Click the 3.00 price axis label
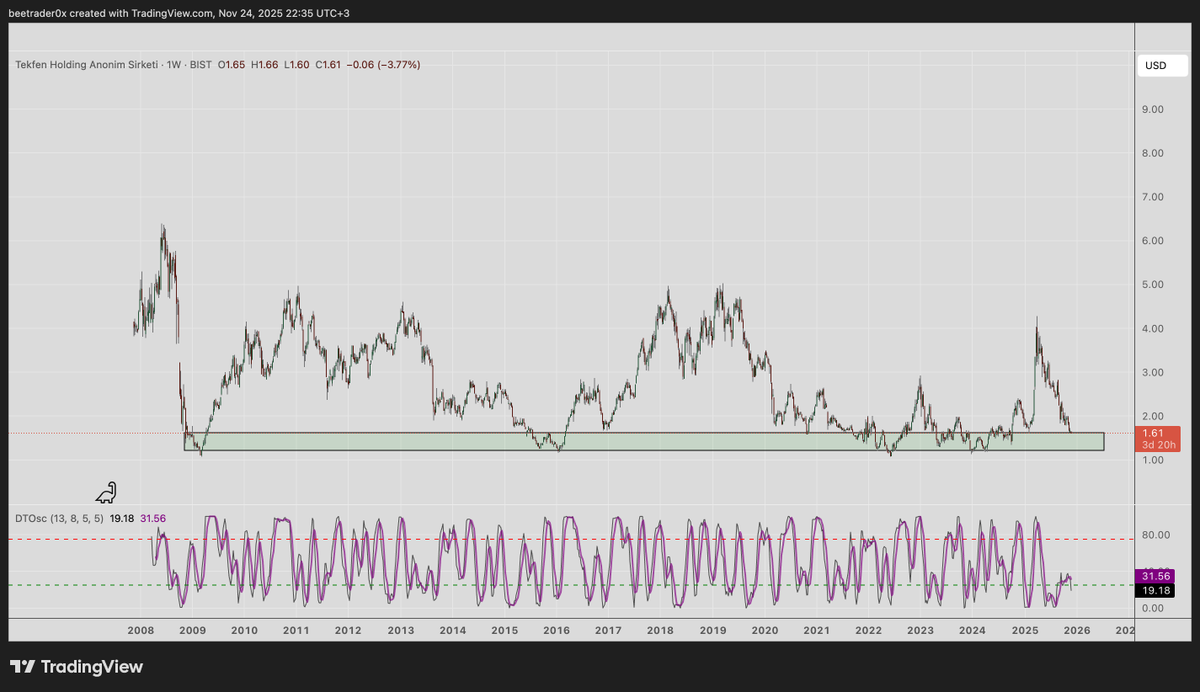Screen dimensions: 1200x692 click(x=1155, y=372)
